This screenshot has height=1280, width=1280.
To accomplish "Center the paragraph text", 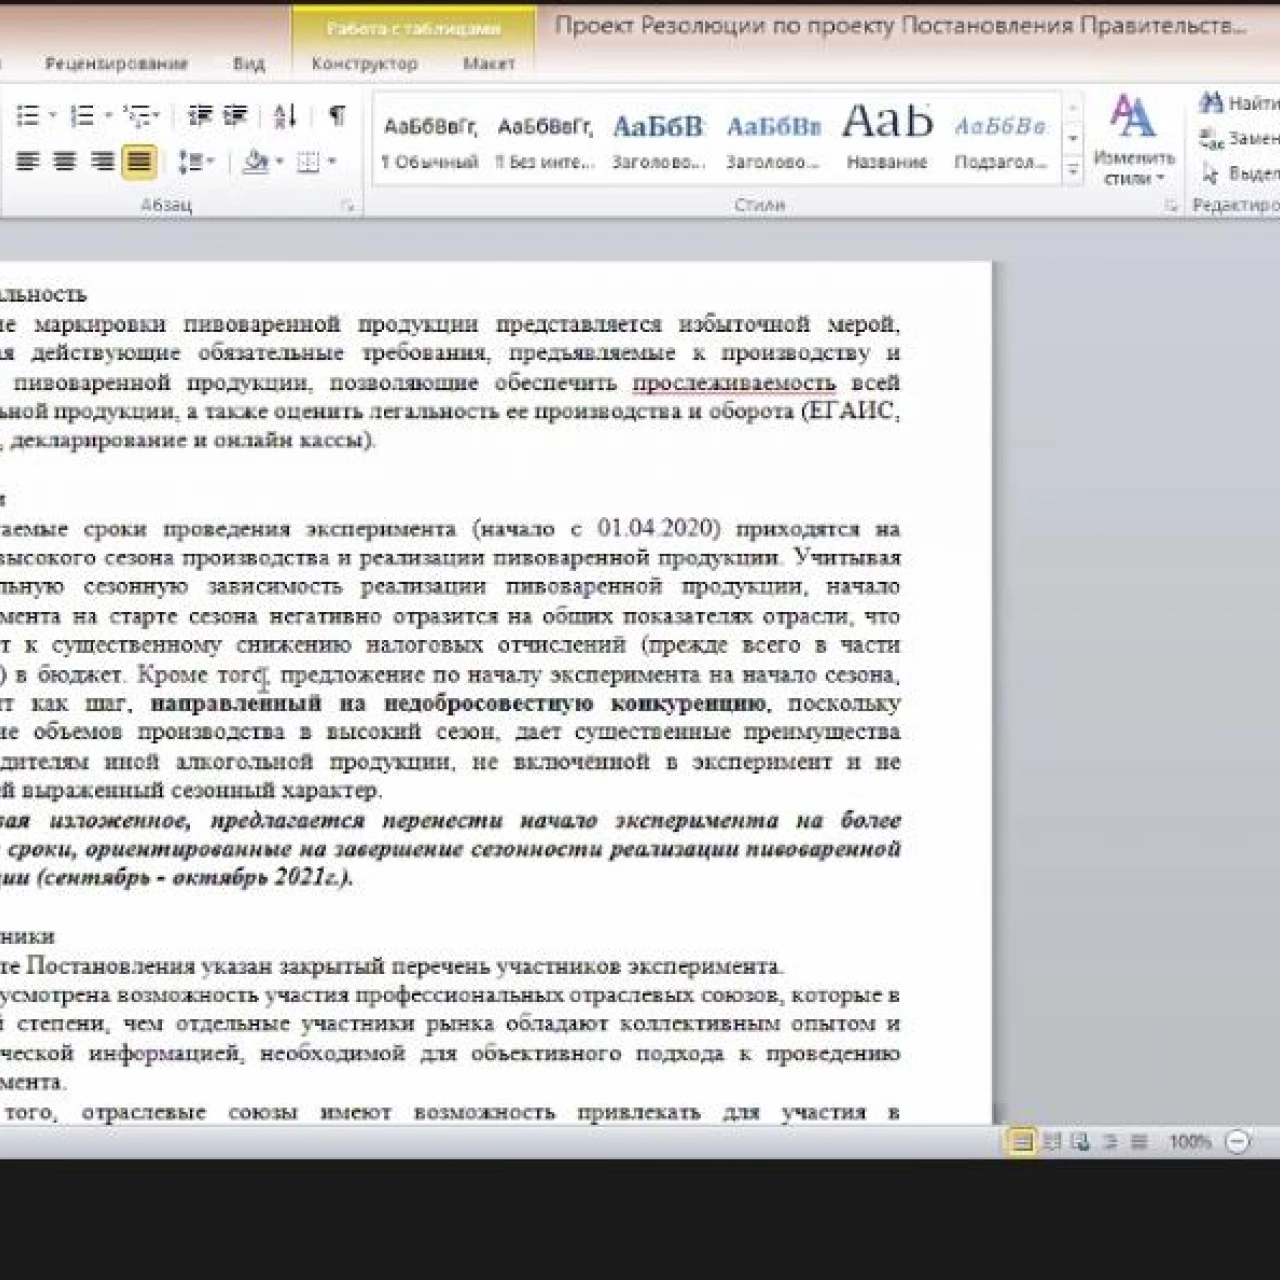I will click(65, 161).
